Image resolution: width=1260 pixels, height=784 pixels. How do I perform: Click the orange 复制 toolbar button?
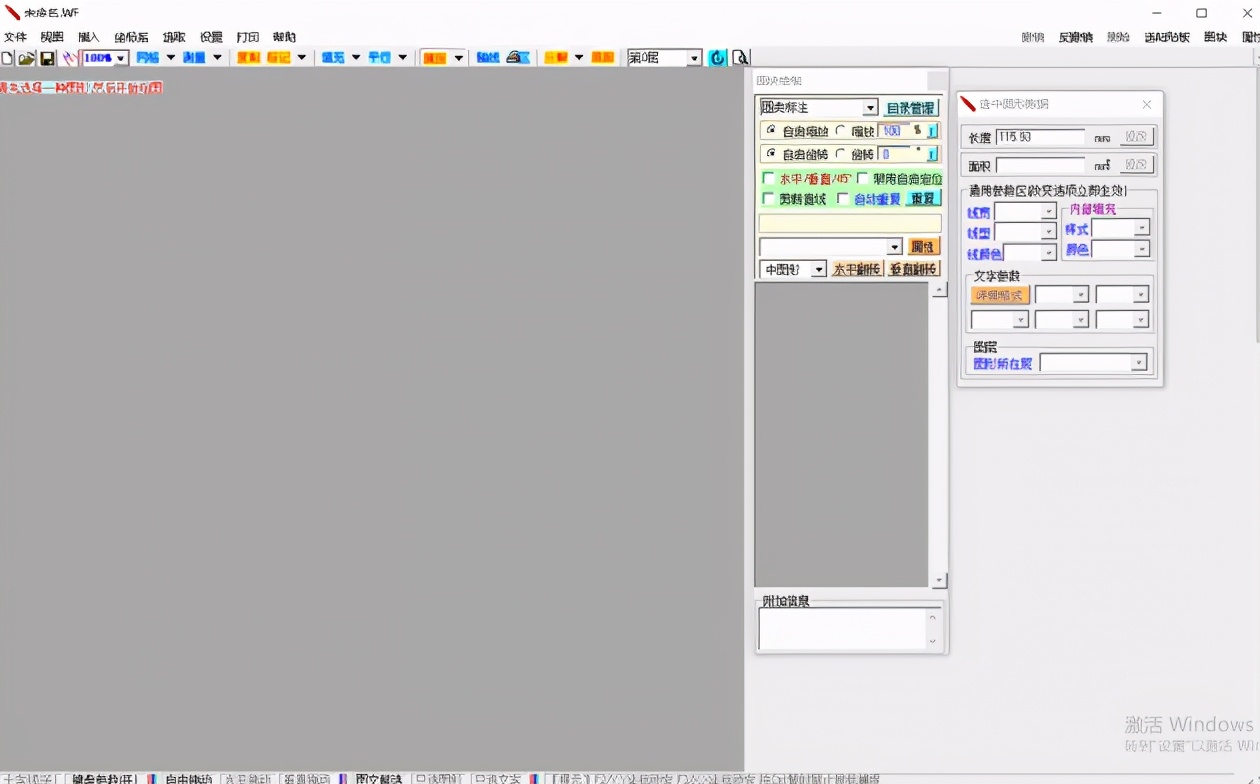(247, 58)
